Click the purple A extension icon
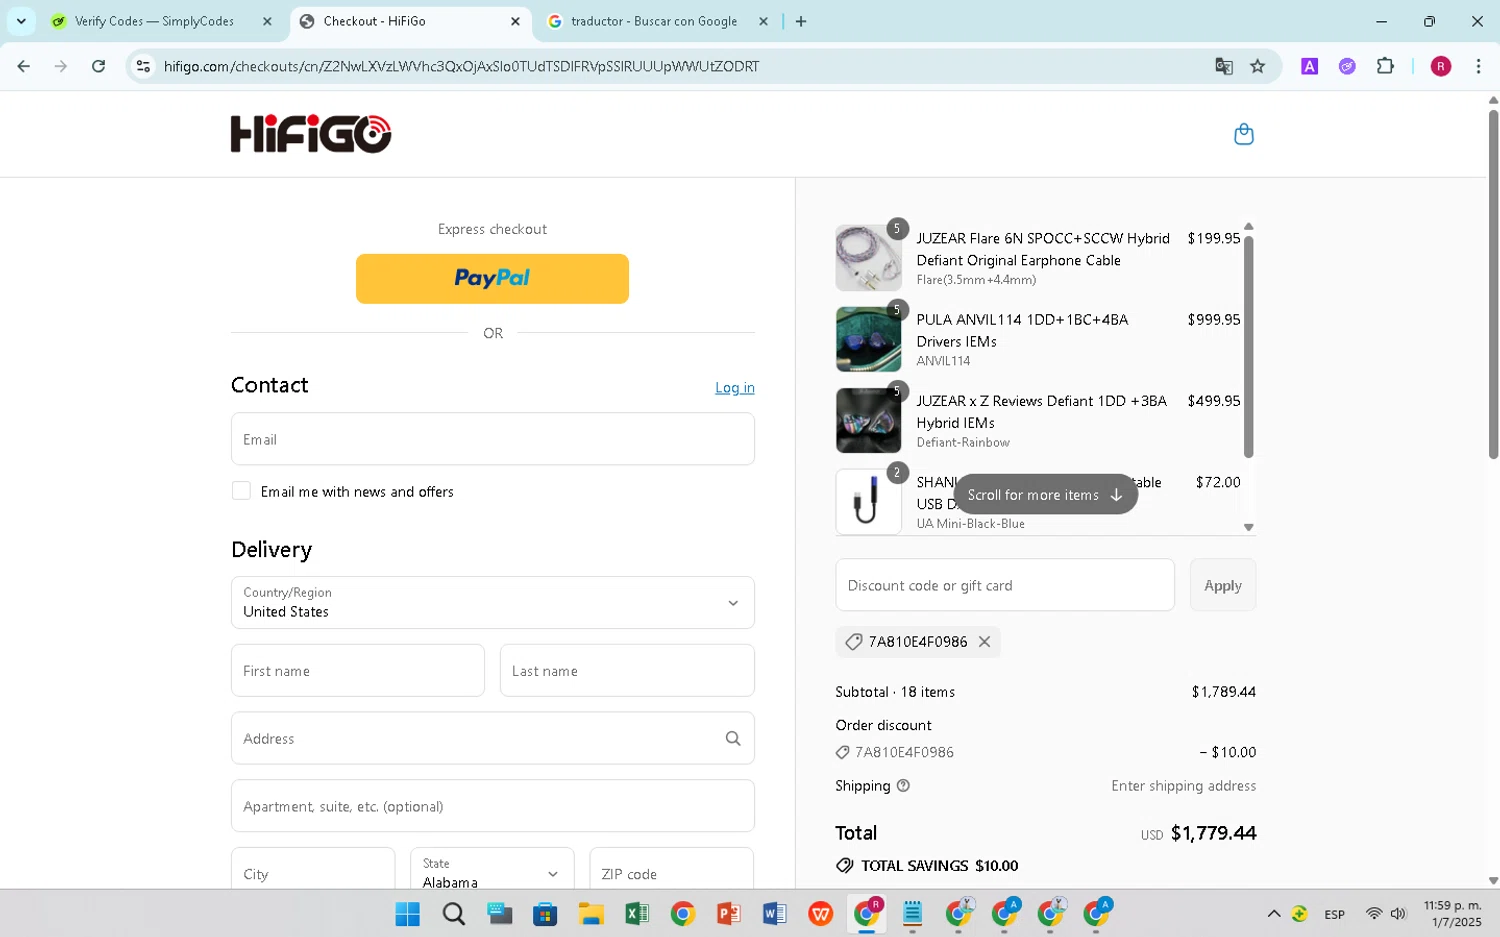 (x=1309, y=66)
